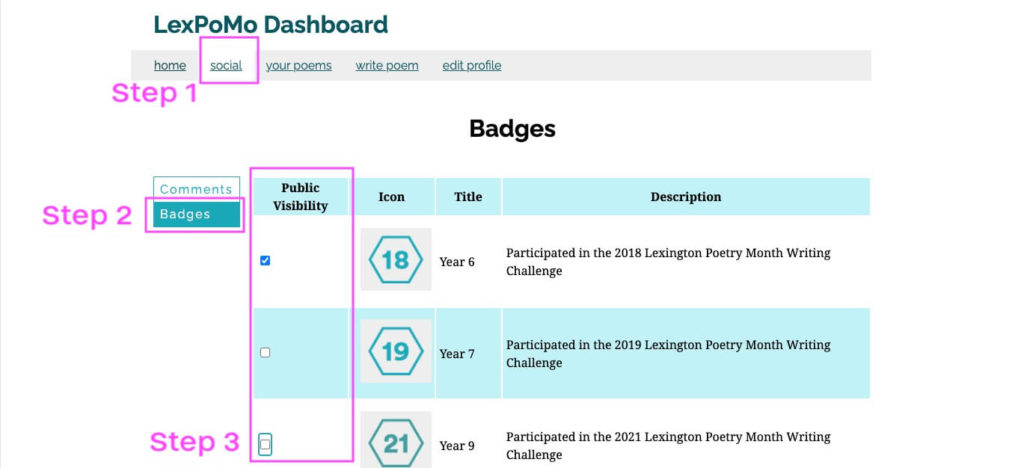Select the write poem link

coord(387,65)
